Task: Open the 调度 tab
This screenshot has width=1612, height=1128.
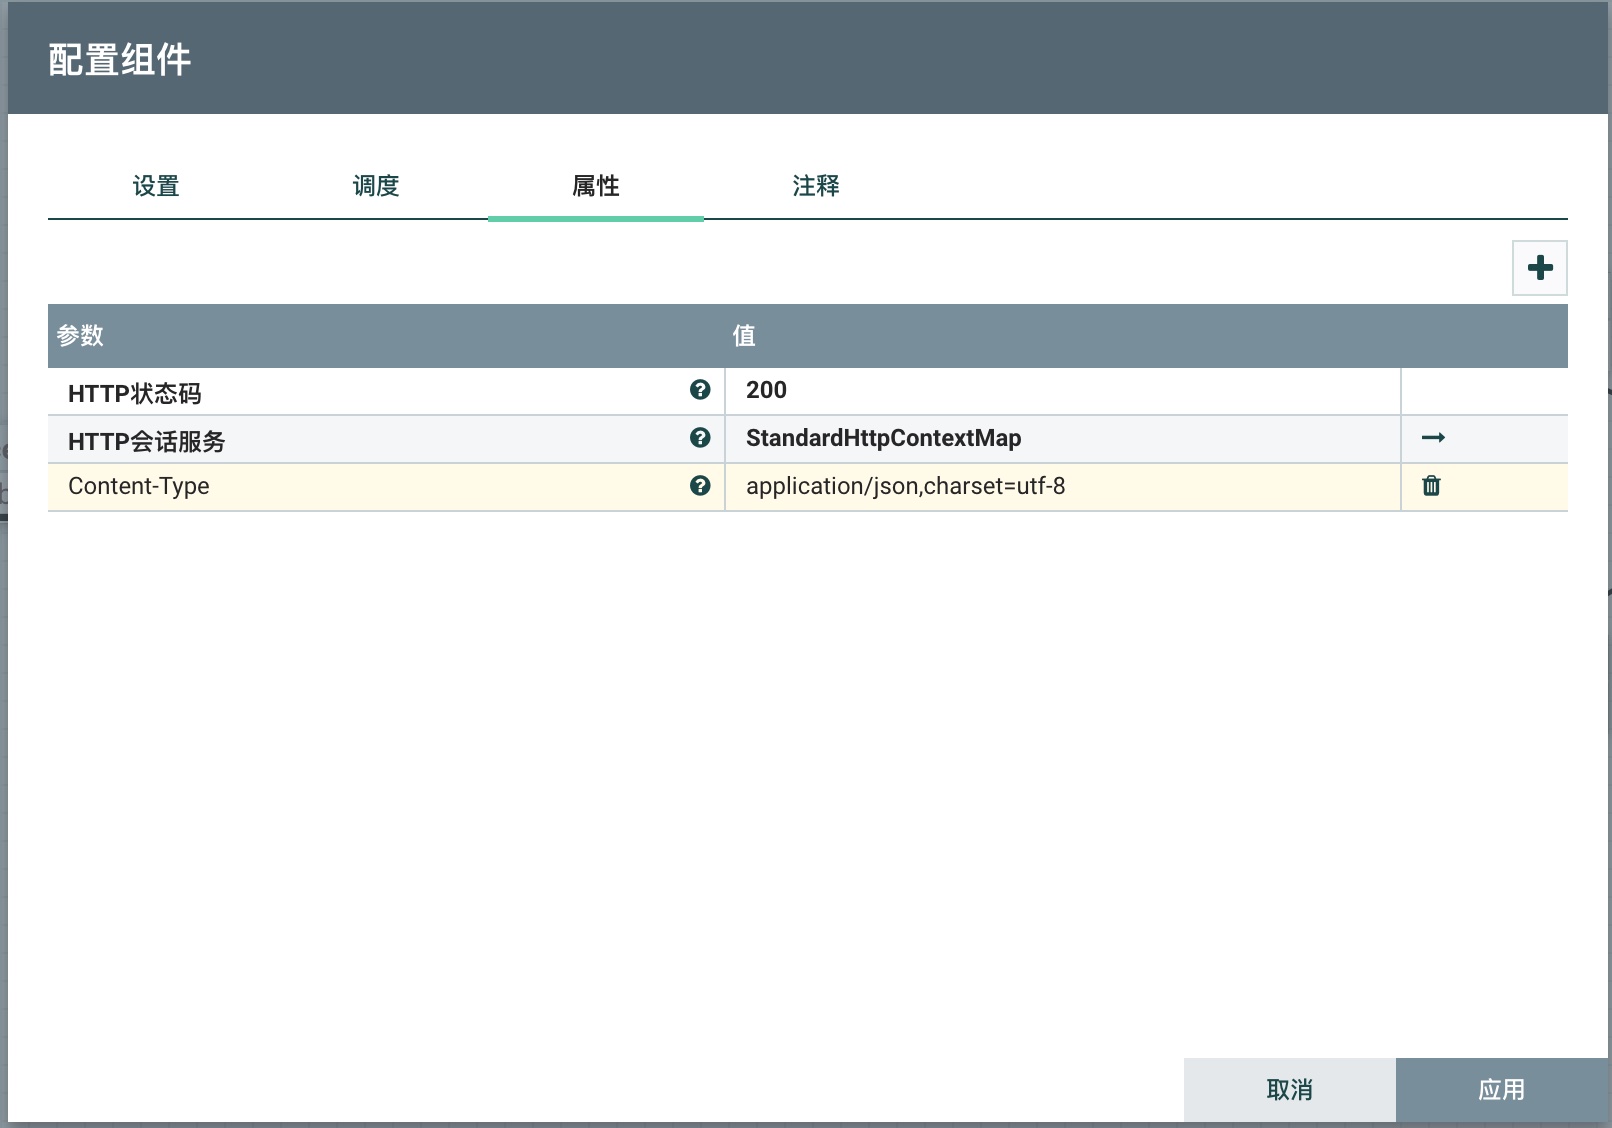Action: pos(376,186)
